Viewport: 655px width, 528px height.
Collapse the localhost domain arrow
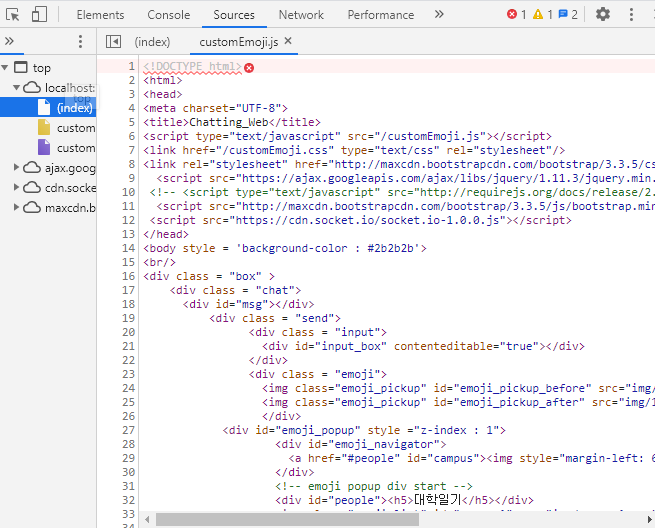[x=16, y=87]
